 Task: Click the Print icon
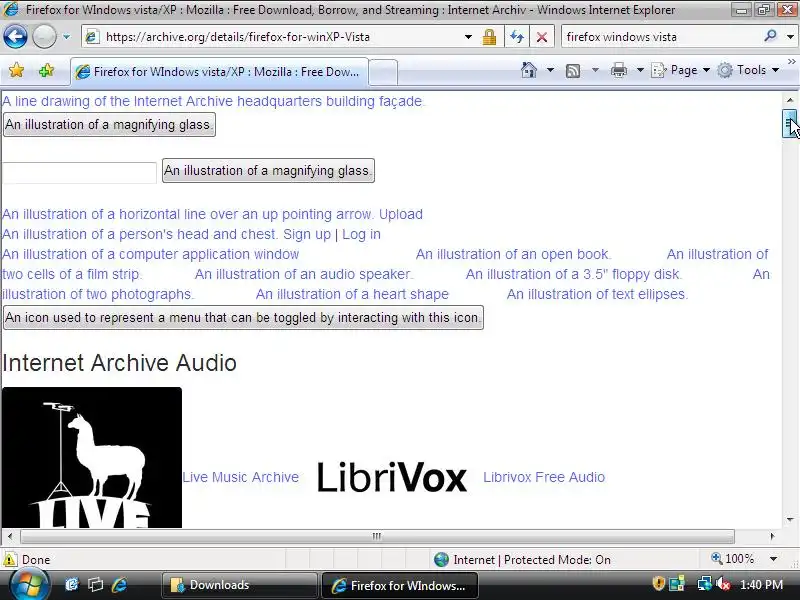coord(618,70)
